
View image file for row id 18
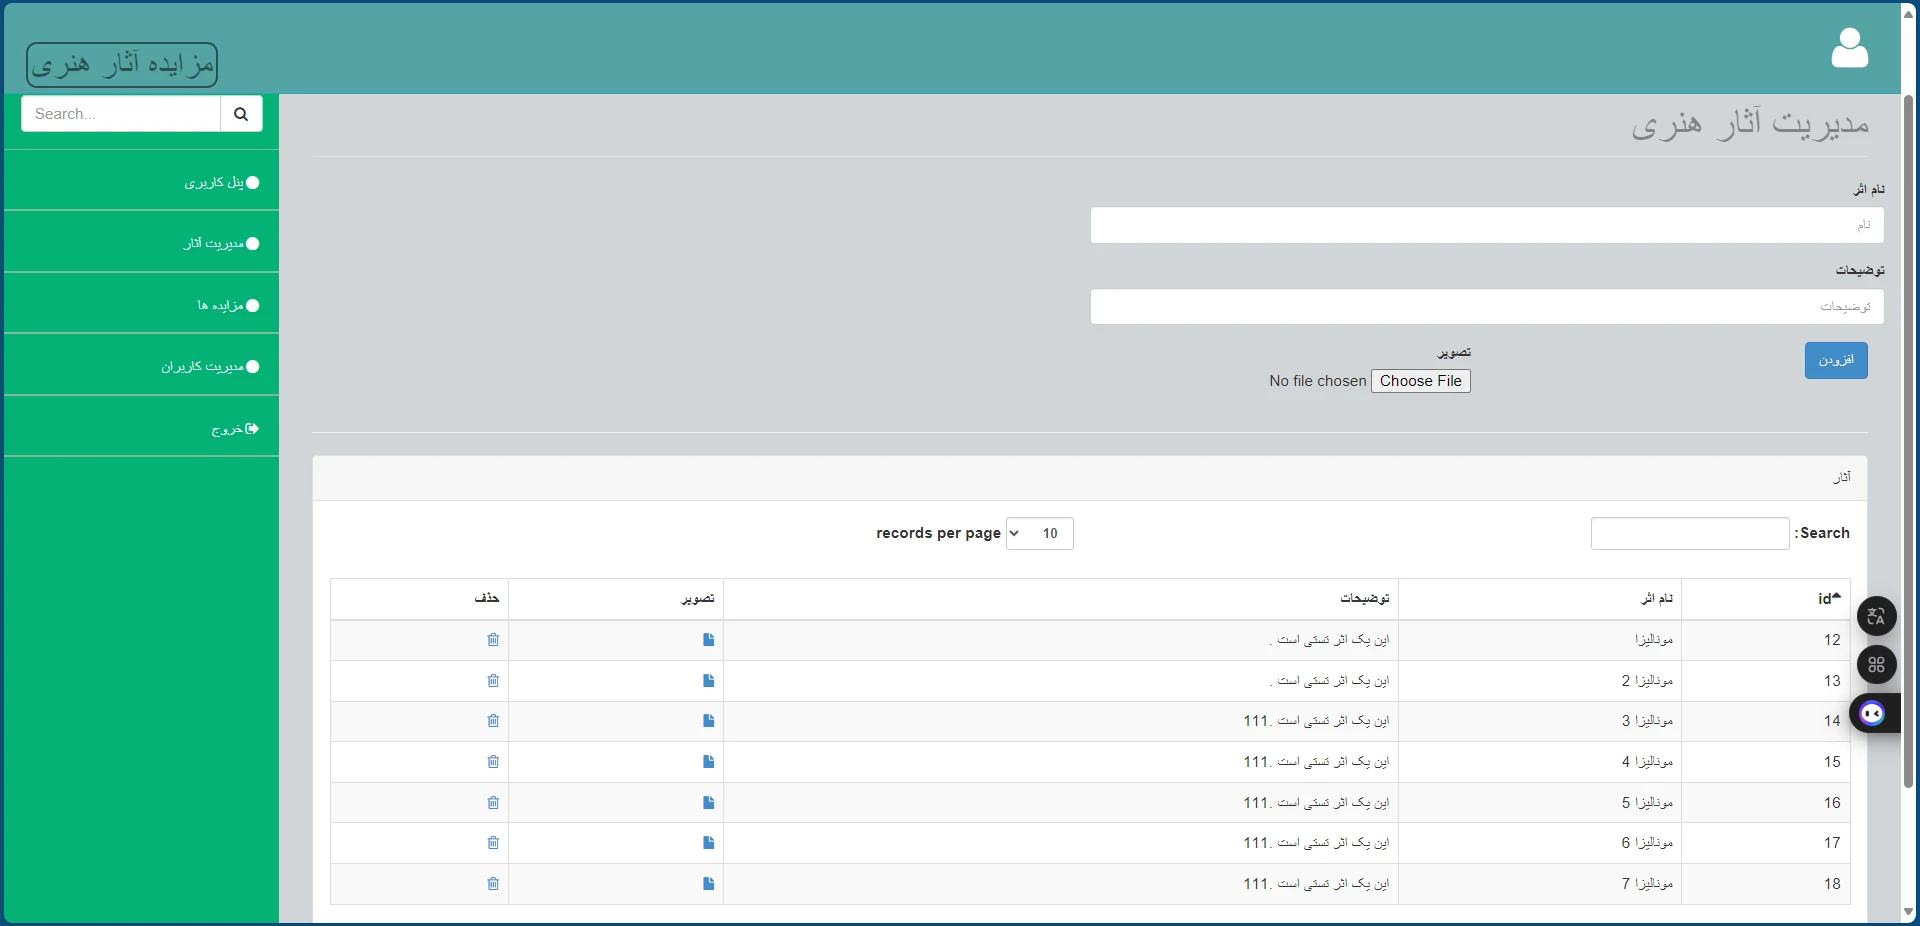(708, 884)
